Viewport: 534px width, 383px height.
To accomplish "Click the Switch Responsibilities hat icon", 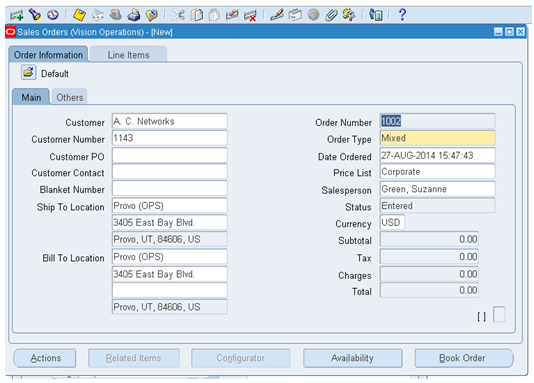I will [116, 15].
